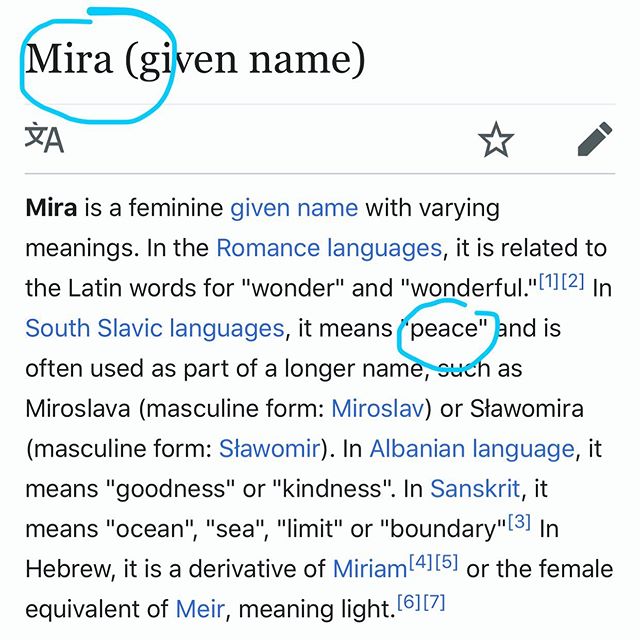Jump to citation reference [6]
Screen dimensions: 640x640
tap(409, 601)
